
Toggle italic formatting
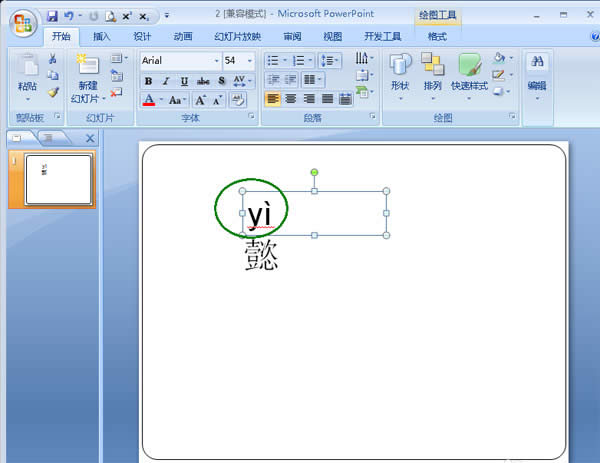tap(166, 81)
